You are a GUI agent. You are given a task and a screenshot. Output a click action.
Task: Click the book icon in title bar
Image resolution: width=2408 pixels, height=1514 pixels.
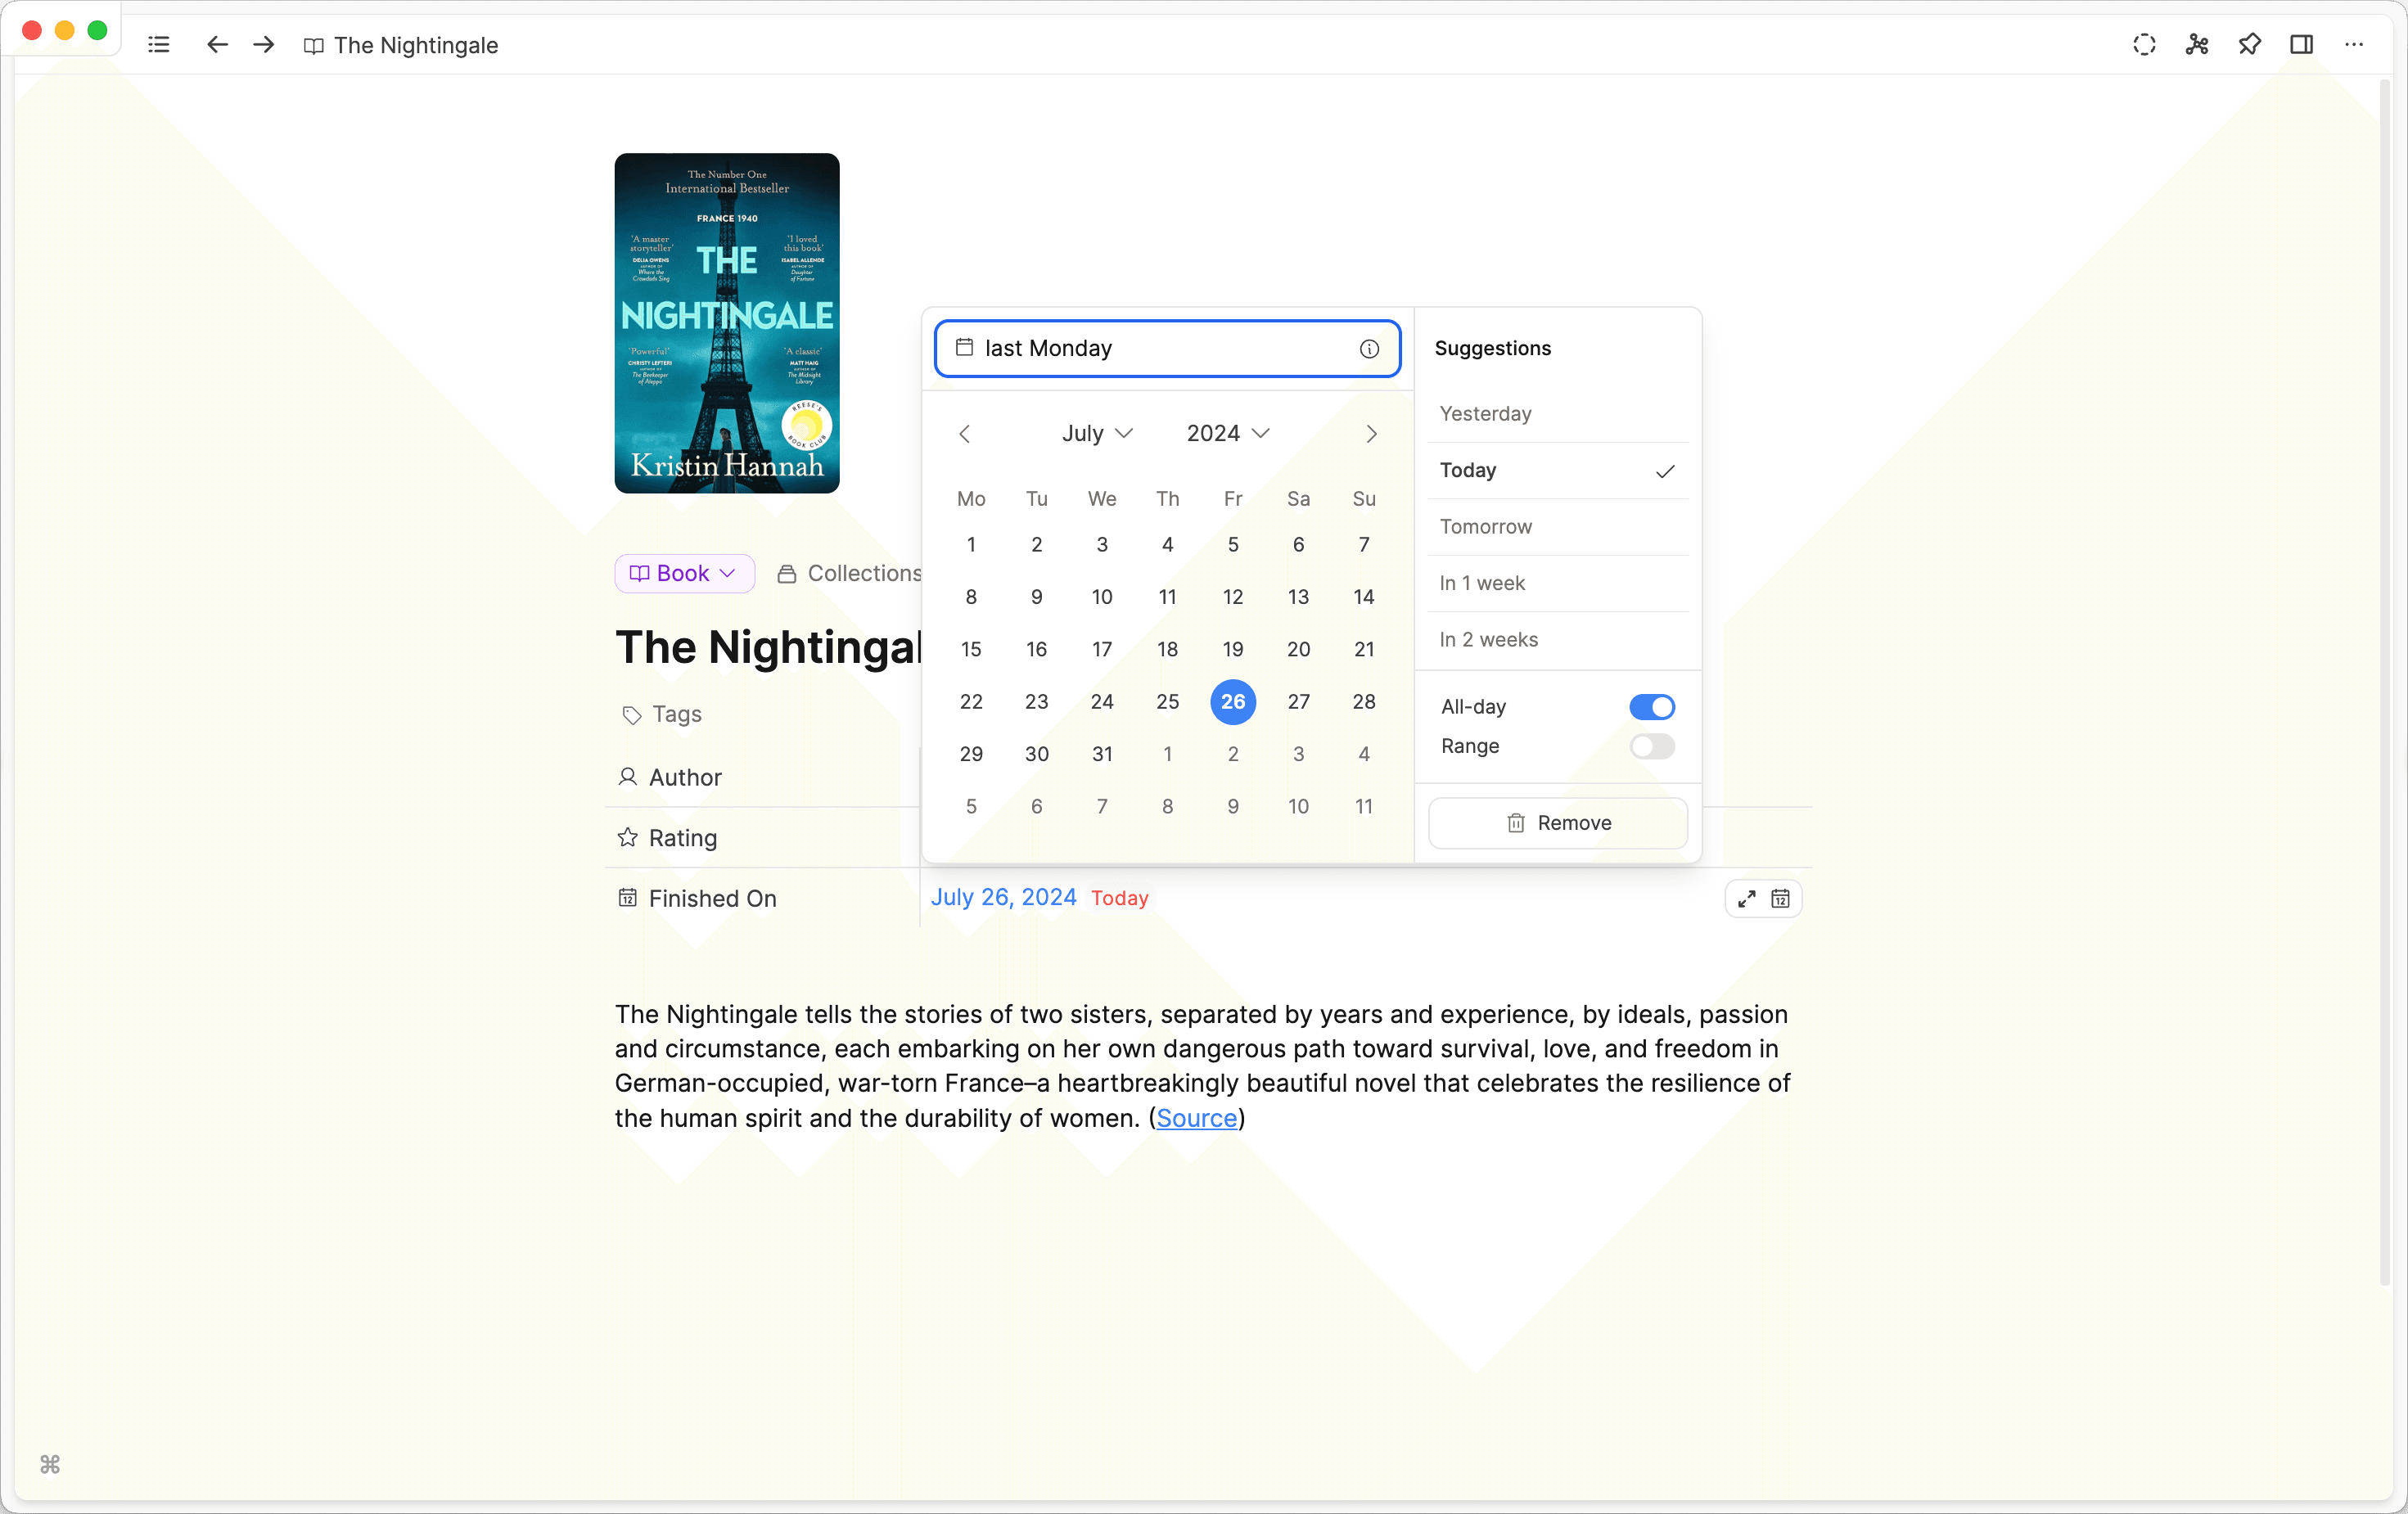tap(313, 46)
